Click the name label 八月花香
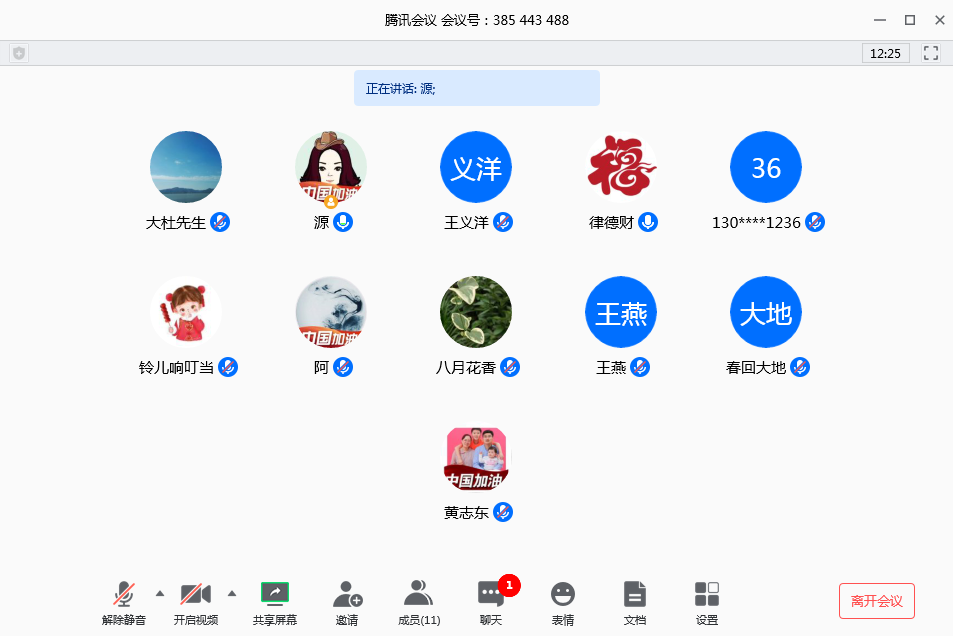The width and height of the screenshot is (953, 636). [466, 367]
